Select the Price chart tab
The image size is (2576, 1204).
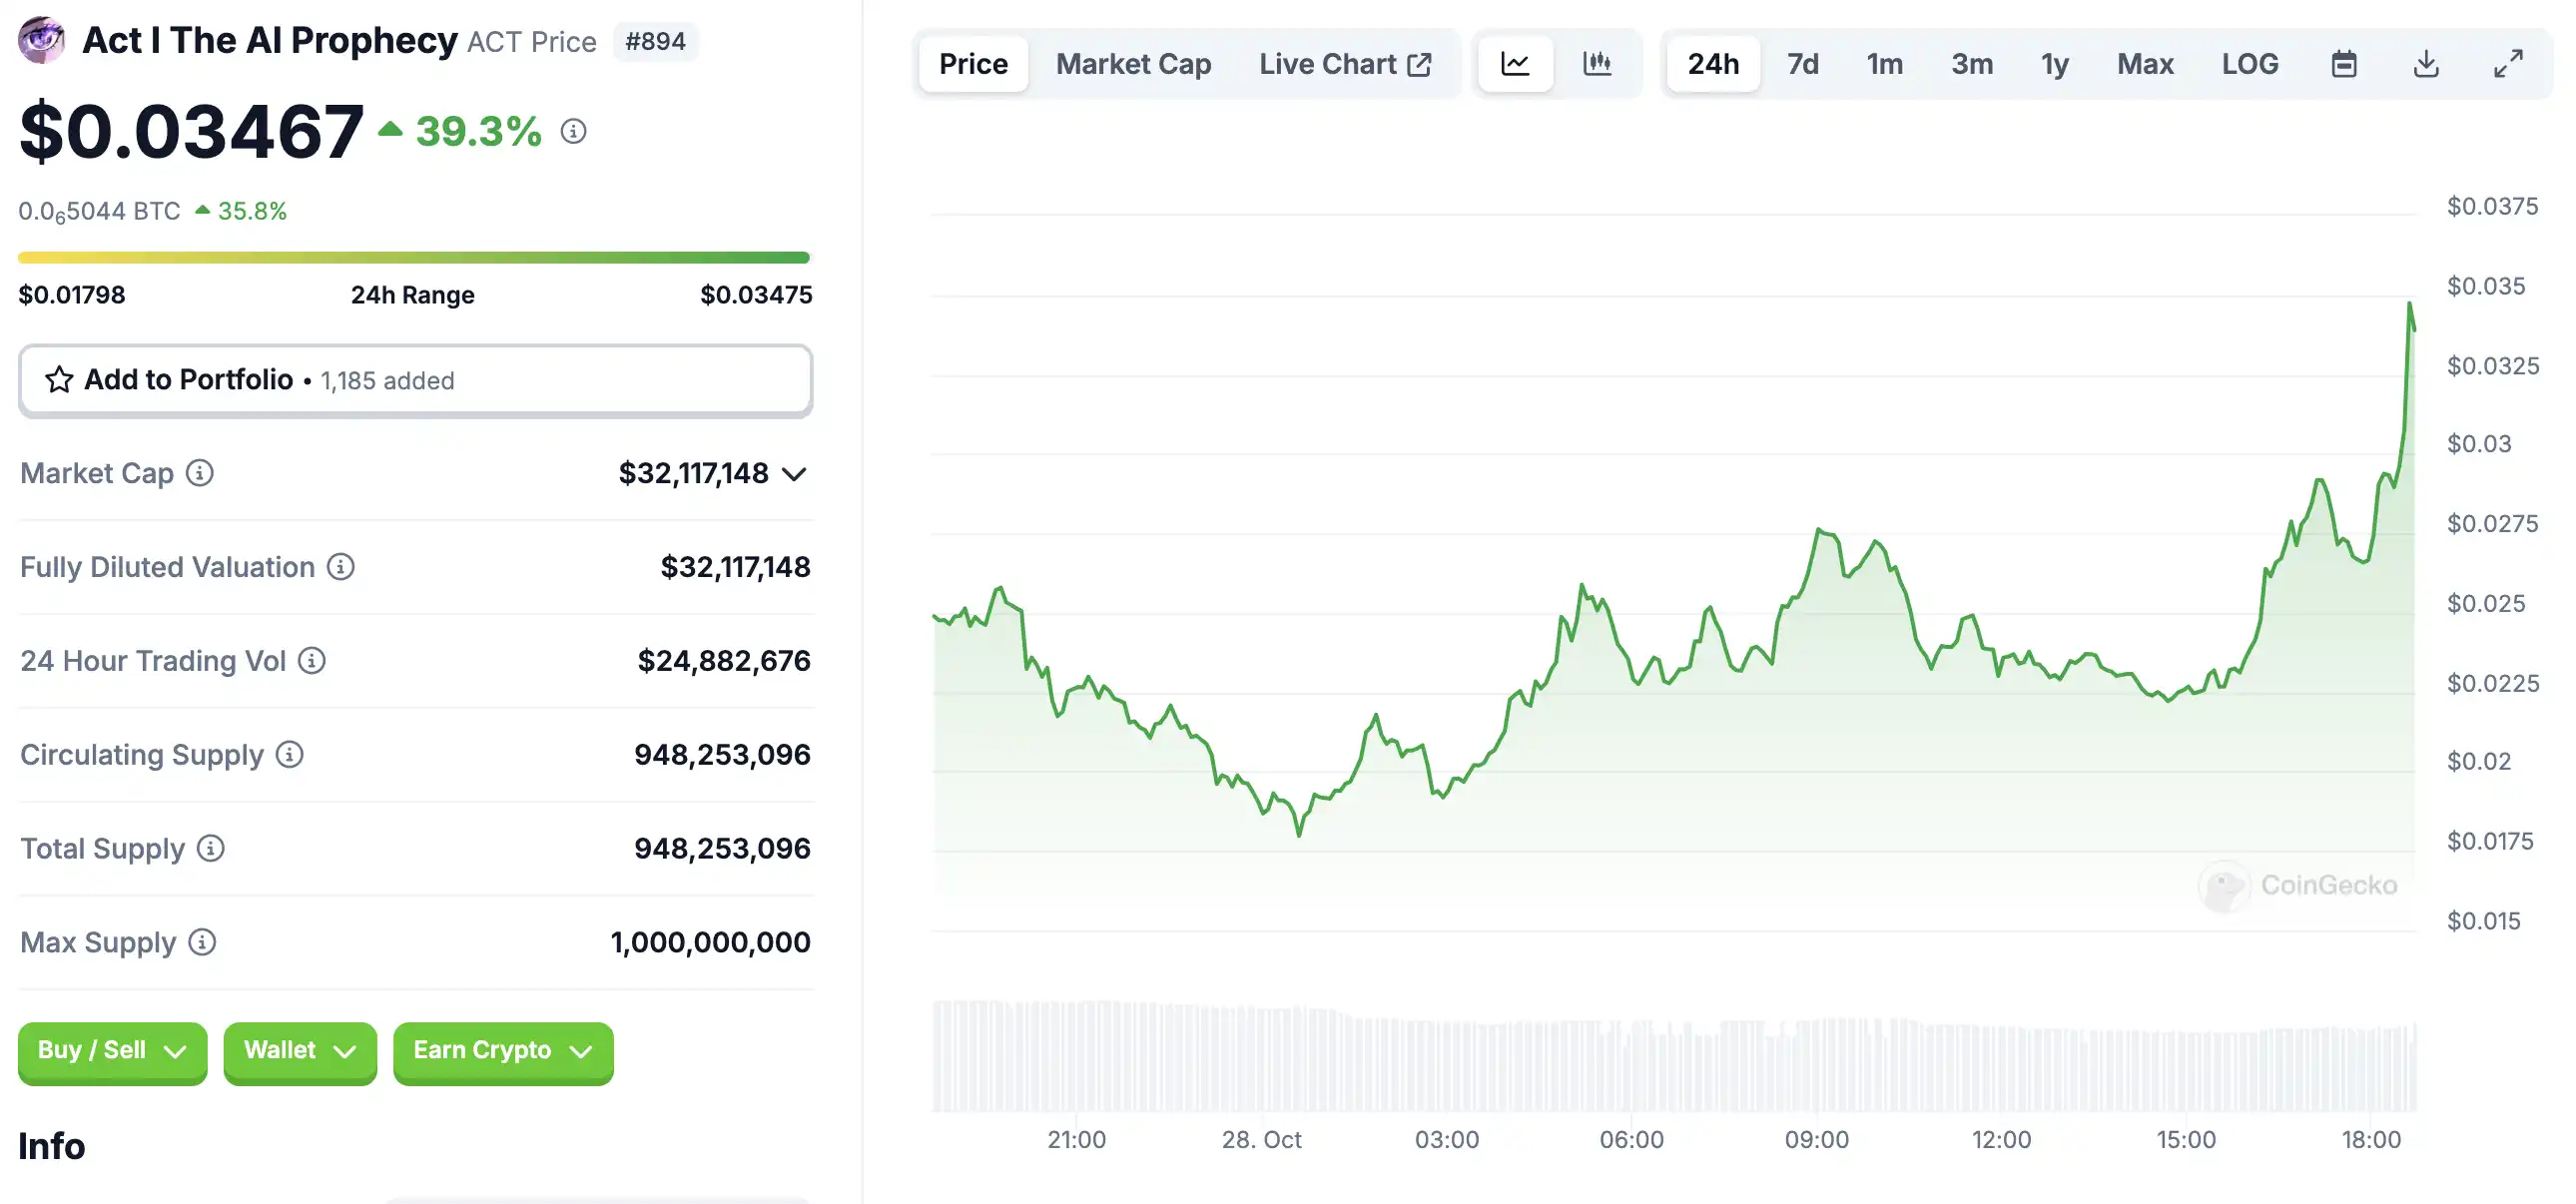pyautogui.click(x=973, y=64)
